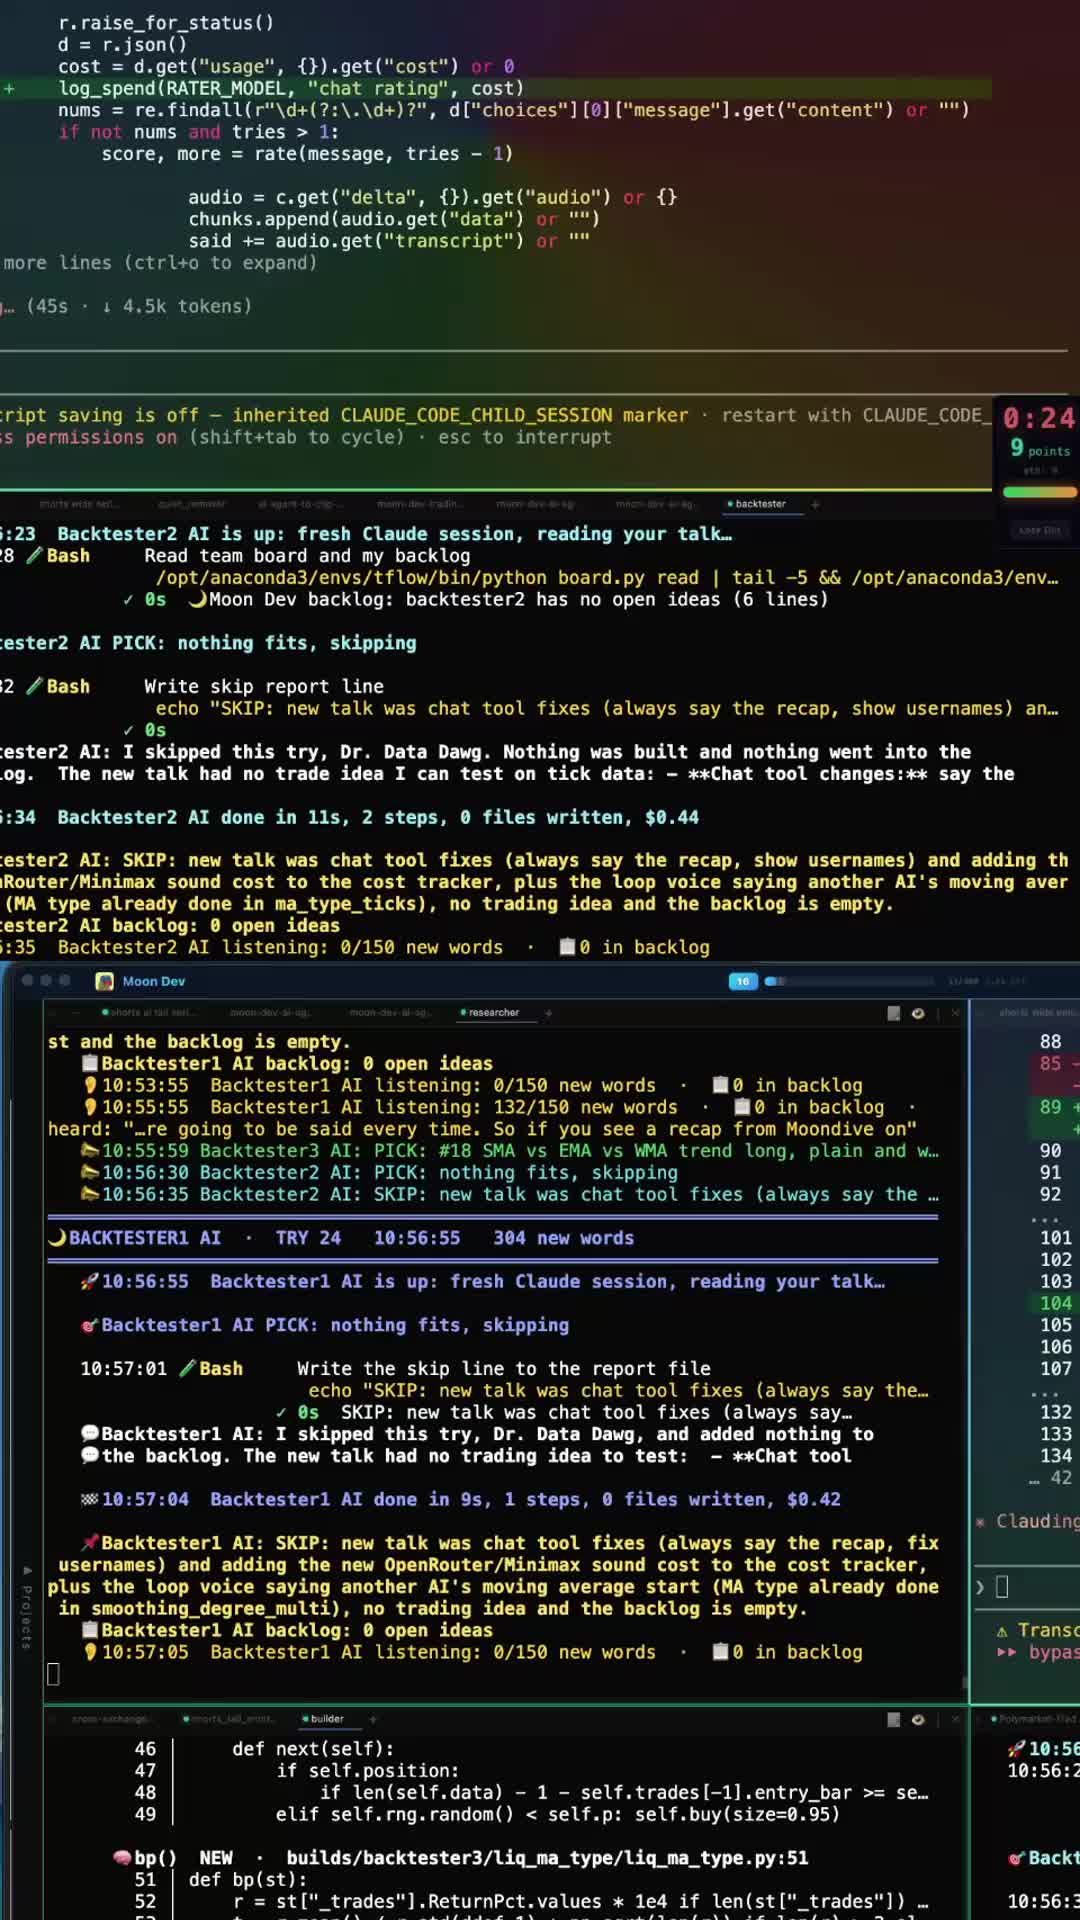Toggle the eye icon in researcher pane
The height and width of the screenshot is (1920, 1080).
918,1013
